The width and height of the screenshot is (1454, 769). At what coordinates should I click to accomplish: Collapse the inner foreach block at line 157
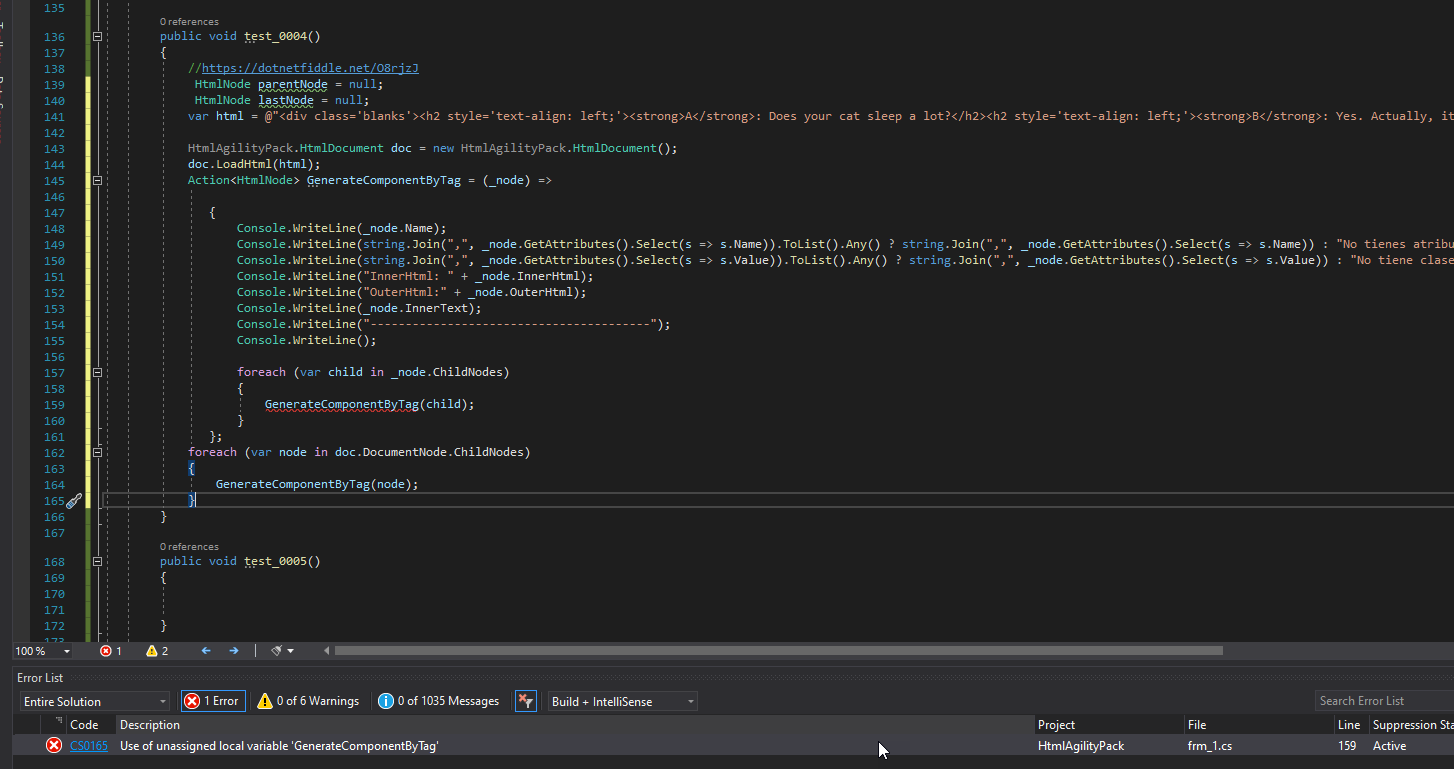click(x=97, y=373)
